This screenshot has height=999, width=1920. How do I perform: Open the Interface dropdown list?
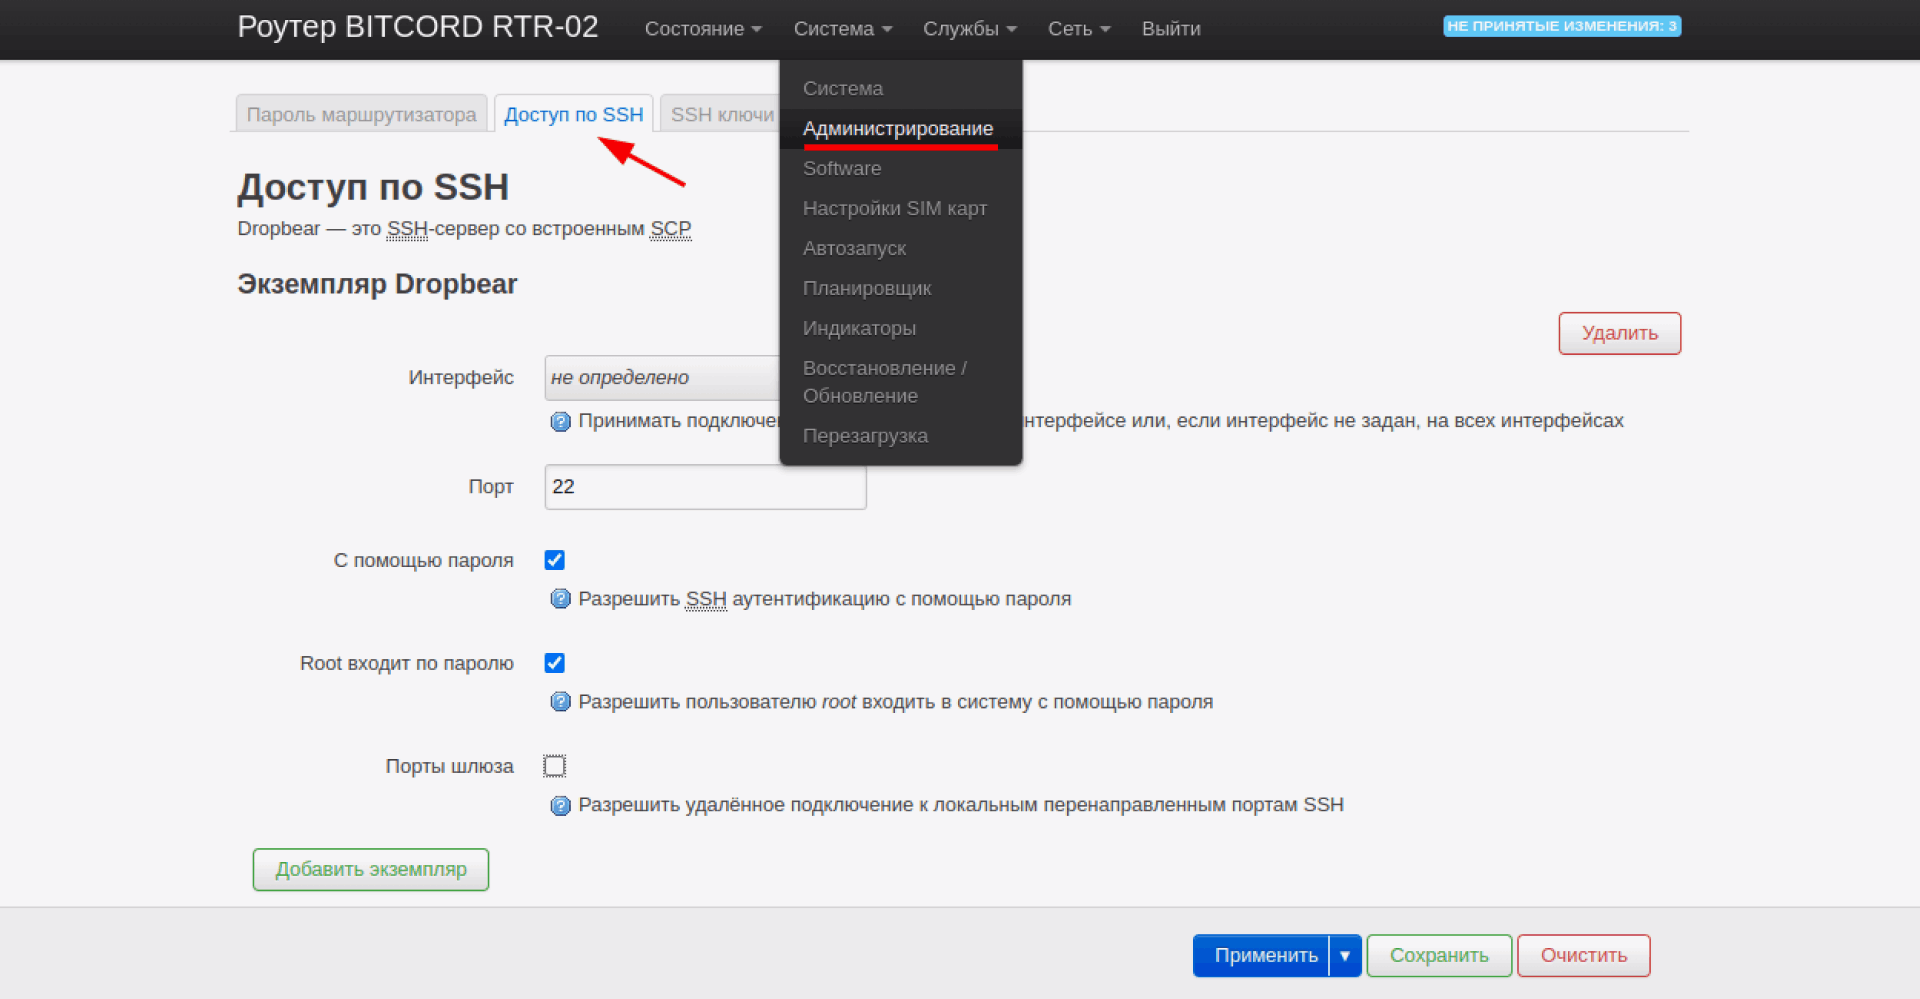click(x=662, y=378)
